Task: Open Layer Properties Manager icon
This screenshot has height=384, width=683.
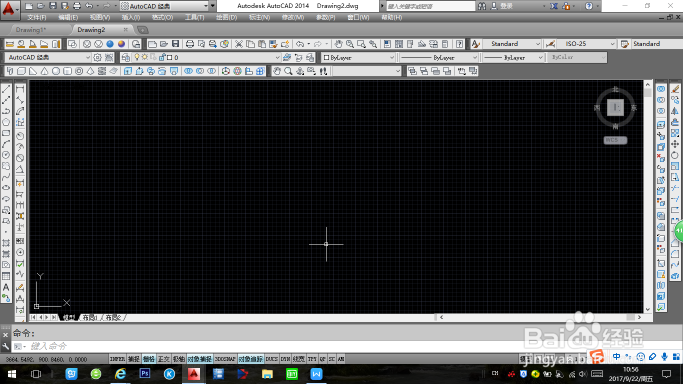Action: (125, 57)
